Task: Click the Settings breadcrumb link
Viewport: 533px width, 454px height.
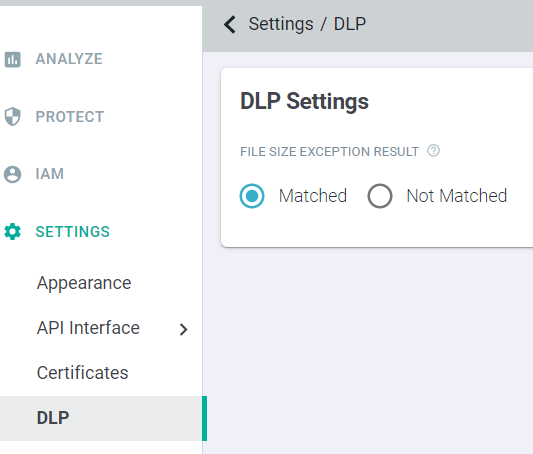Action: pyautogui.click(x=281, y=24)
